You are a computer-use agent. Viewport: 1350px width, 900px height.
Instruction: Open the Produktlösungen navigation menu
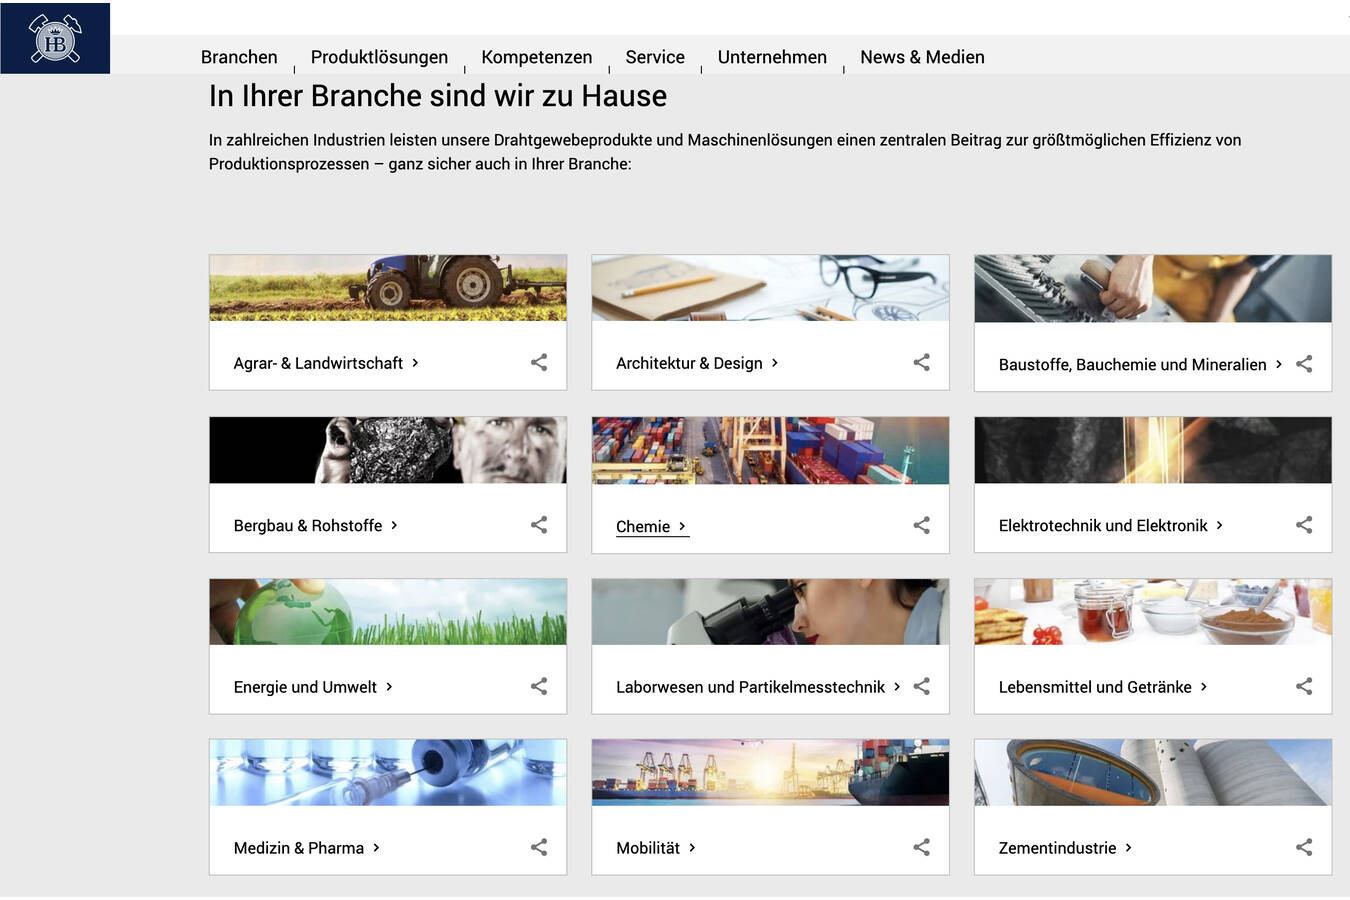pos(379,57)
